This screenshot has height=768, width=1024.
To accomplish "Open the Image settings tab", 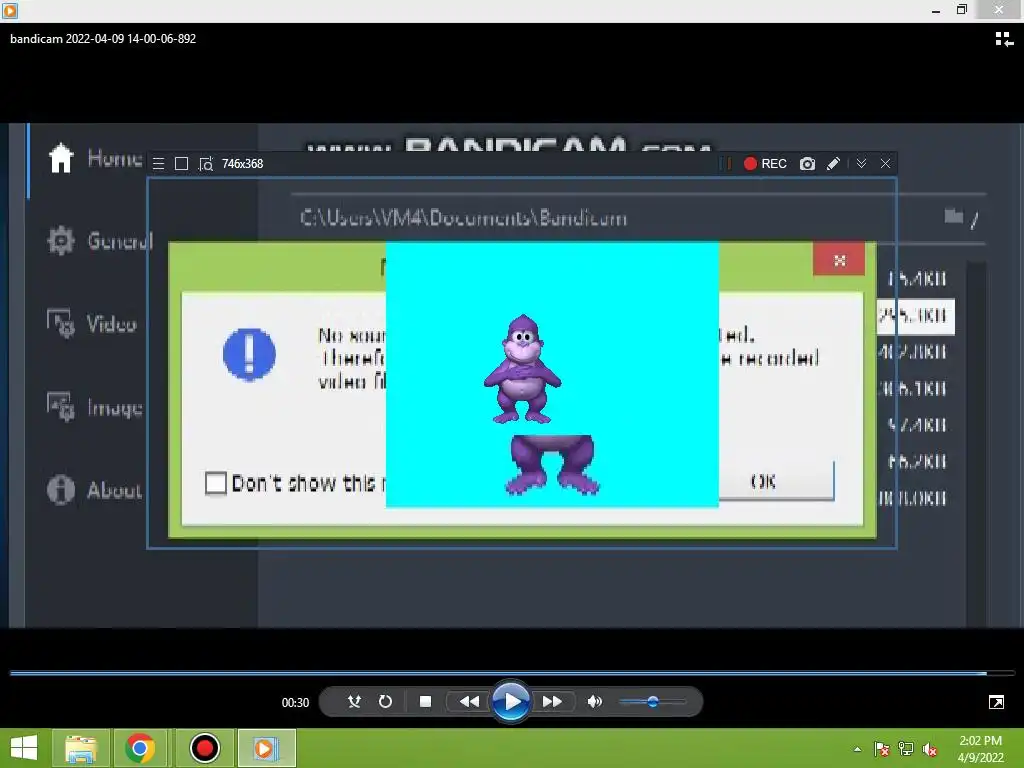I will 94,407.
